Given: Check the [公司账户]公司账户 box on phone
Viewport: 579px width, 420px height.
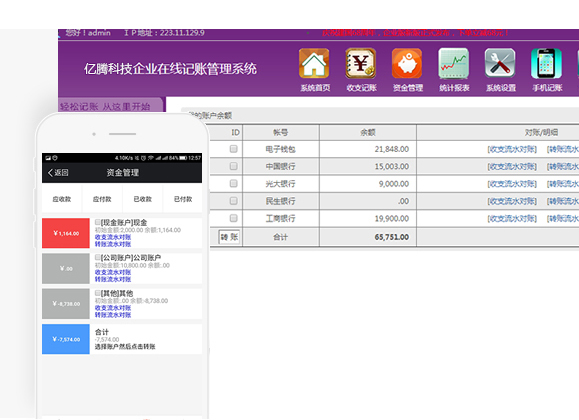Looking at the screenshot, I should 97,257.
